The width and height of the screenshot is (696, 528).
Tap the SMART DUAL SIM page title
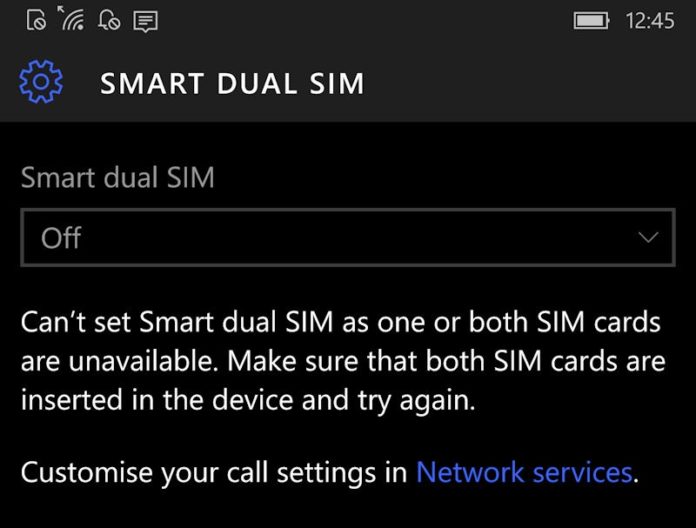(232, 83)
